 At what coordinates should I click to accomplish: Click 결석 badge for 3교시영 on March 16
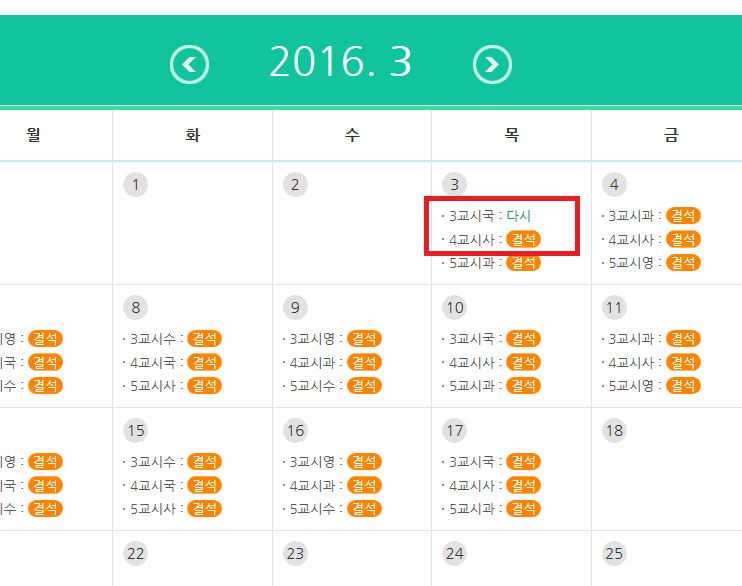point(364,462)
